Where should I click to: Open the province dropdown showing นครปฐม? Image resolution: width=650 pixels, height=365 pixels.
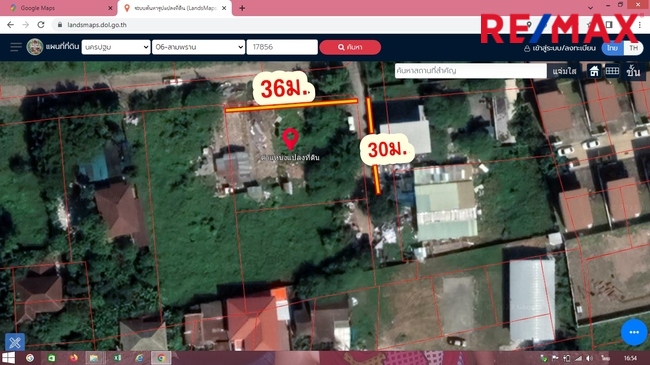pyautogui.click(x=116, y=47)
